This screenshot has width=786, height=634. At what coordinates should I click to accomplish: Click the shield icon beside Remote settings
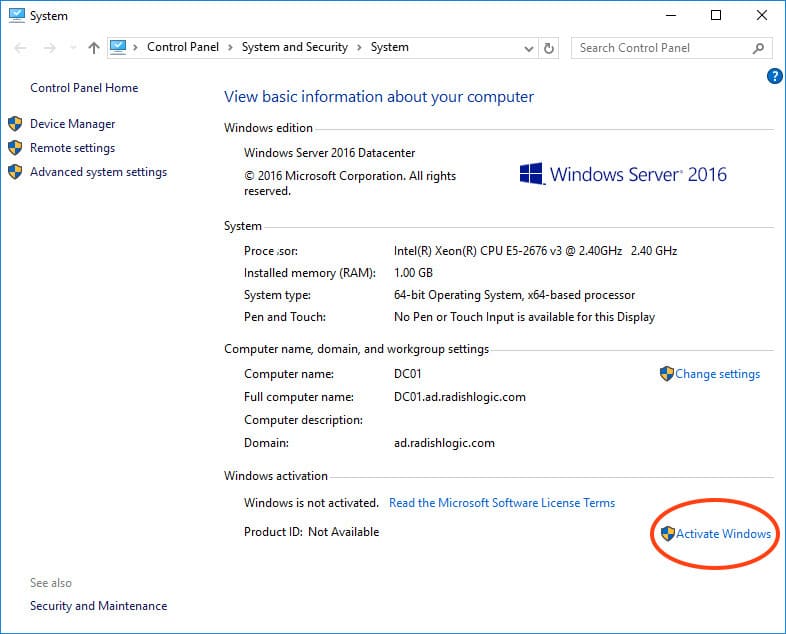tap(15, 148)
